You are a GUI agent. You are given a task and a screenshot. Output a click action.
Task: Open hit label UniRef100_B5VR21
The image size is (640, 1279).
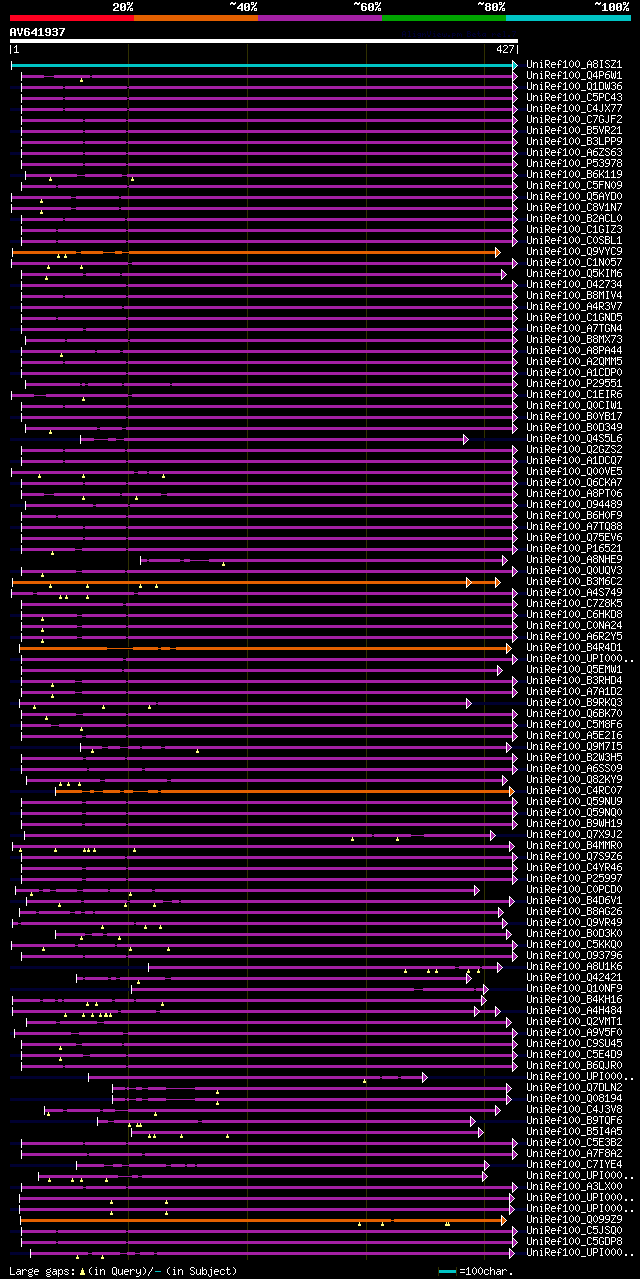coord(574,131)
